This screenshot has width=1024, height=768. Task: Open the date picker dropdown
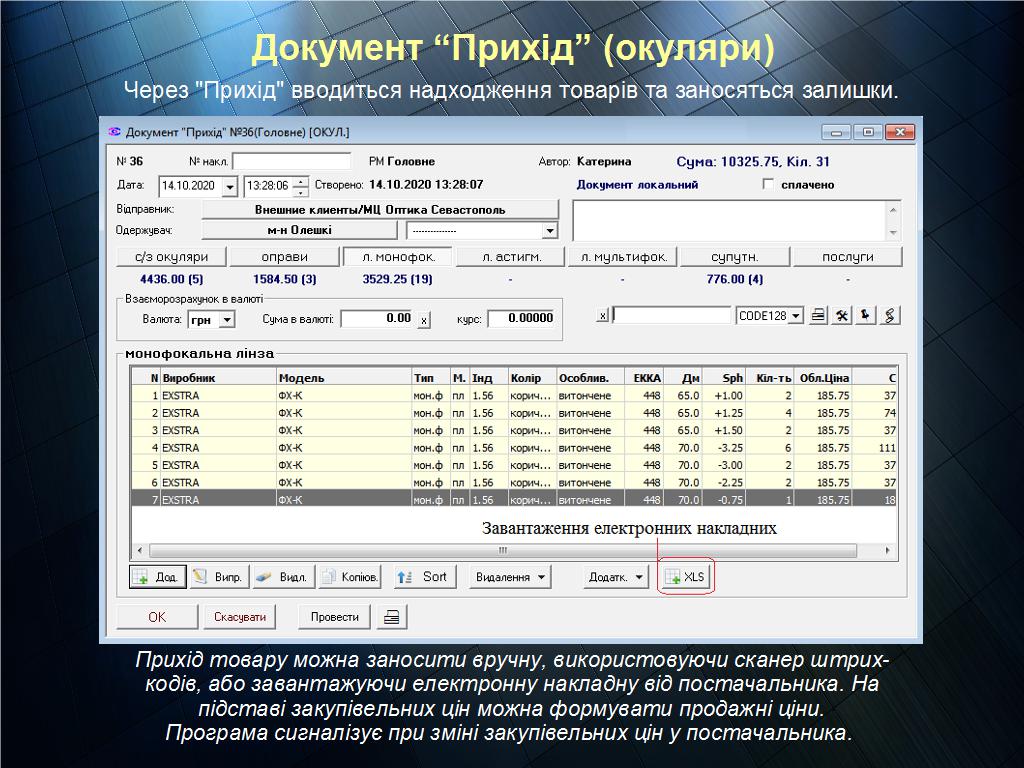pyautogui.click(x=229, y=186)
